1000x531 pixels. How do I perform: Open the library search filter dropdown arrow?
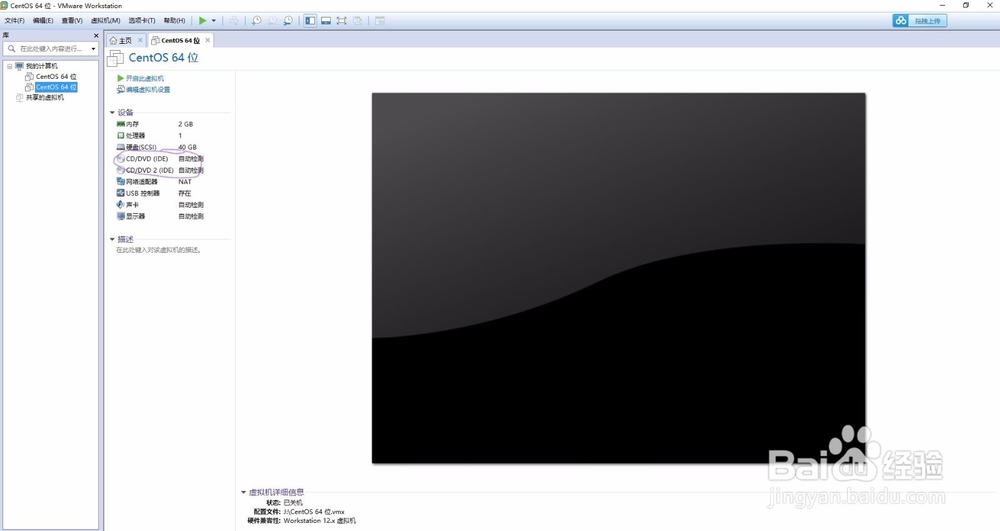point(94,48)
